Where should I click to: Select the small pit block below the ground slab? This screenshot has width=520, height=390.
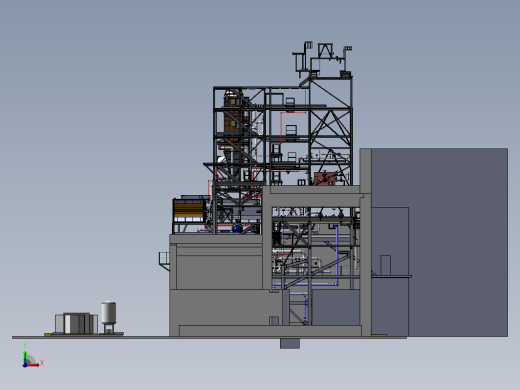coord(290,344)
